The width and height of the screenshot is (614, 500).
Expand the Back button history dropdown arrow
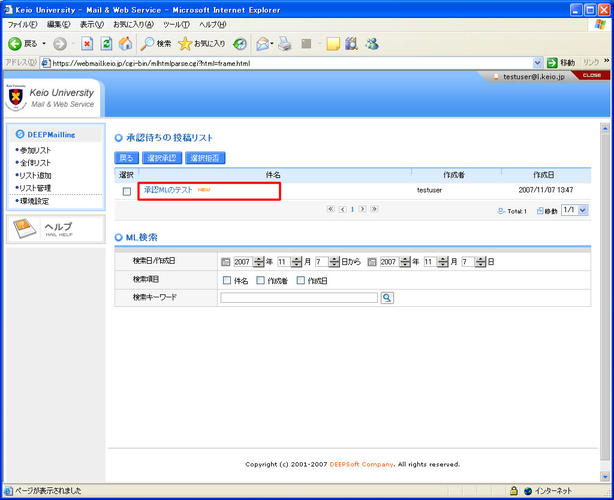[x=43, y=44]
